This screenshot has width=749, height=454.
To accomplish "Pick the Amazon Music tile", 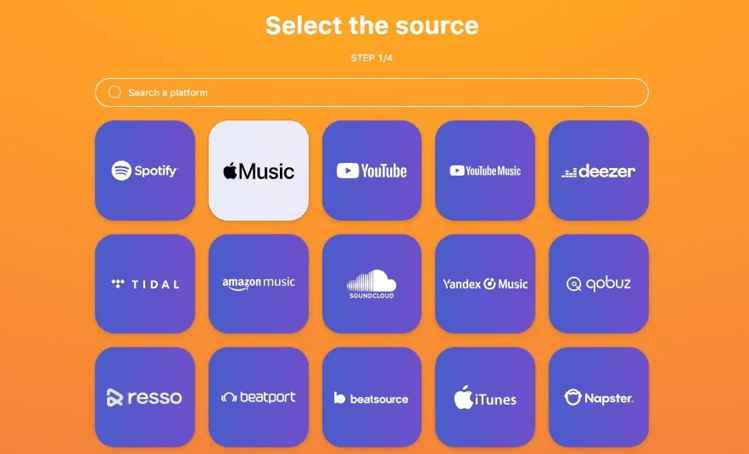I will click(258, 284).
